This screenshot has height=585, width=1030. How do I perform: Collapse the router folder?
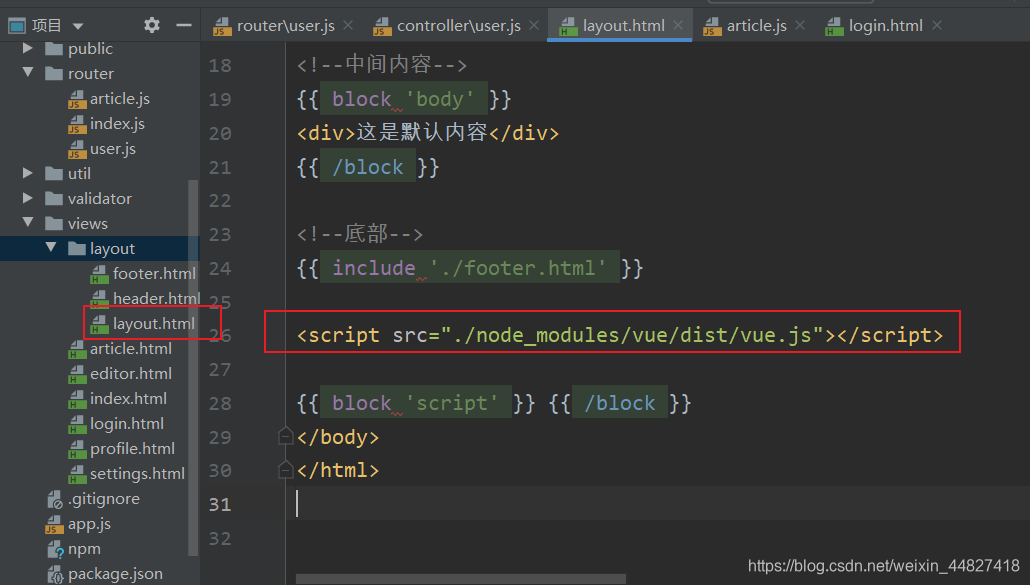(28, 72)
